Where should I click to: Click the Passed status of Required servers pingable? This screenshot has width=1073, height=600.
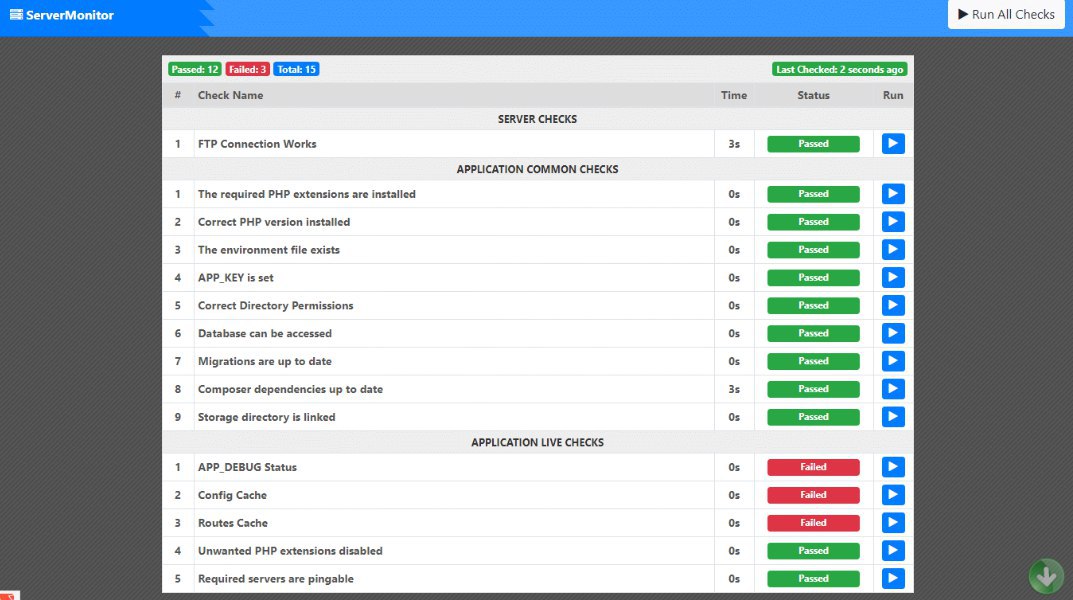pyautogui.click(x=813, y=578)
